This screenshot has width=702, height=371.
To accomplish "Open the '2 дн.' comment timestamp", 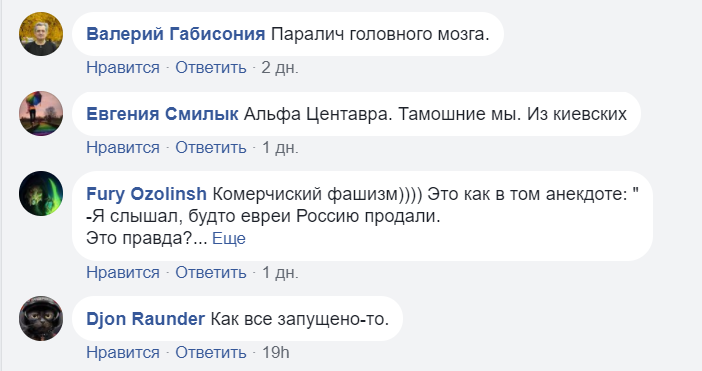I will point(280,68).
